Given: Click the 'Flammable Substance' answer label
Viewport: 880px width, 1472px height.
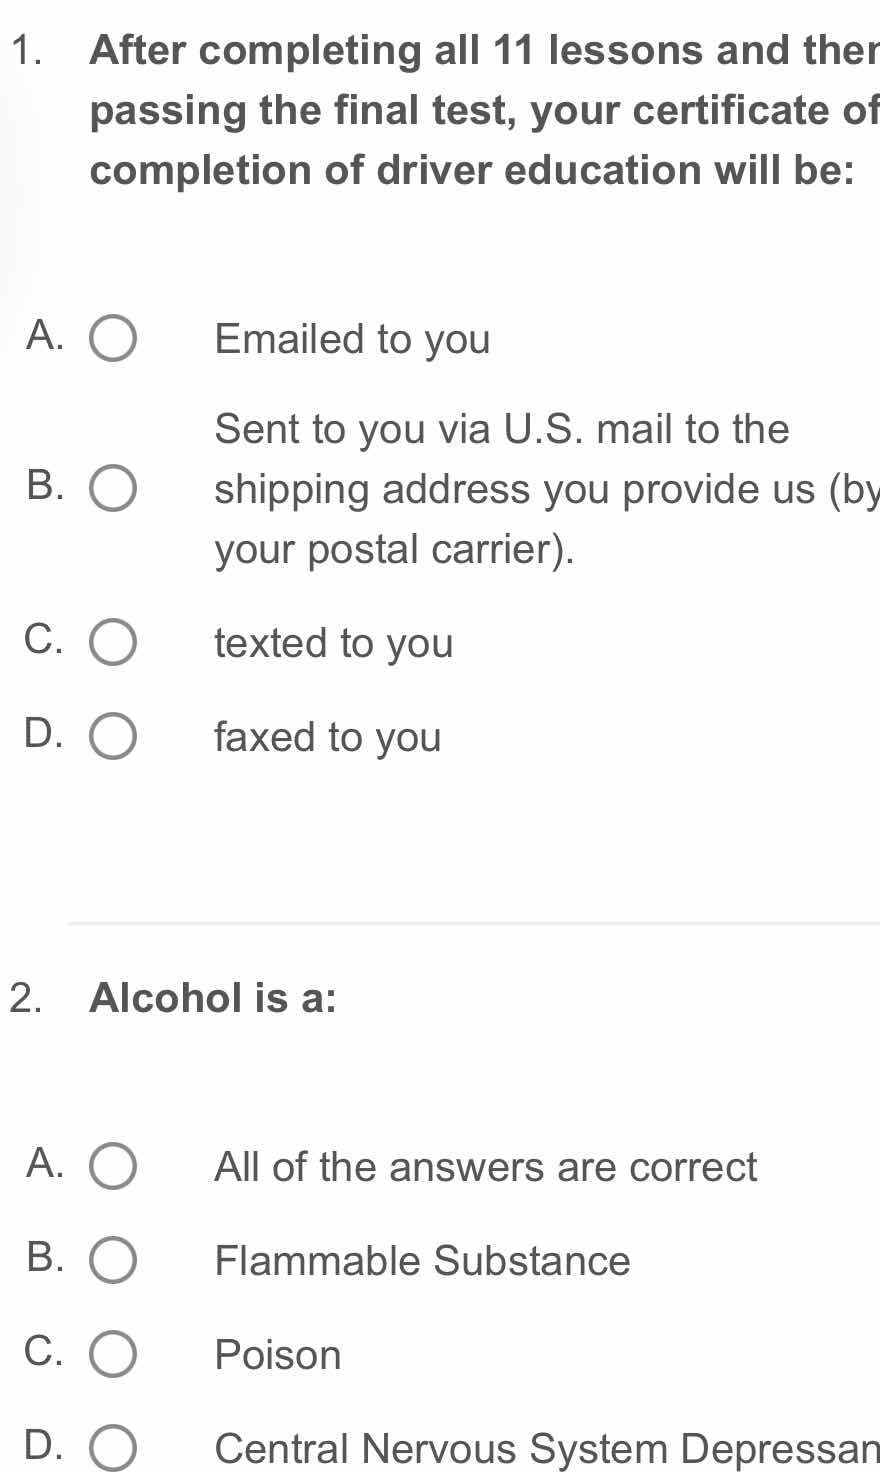Looking at the screenshot, I should click(x=423, y=1261).
